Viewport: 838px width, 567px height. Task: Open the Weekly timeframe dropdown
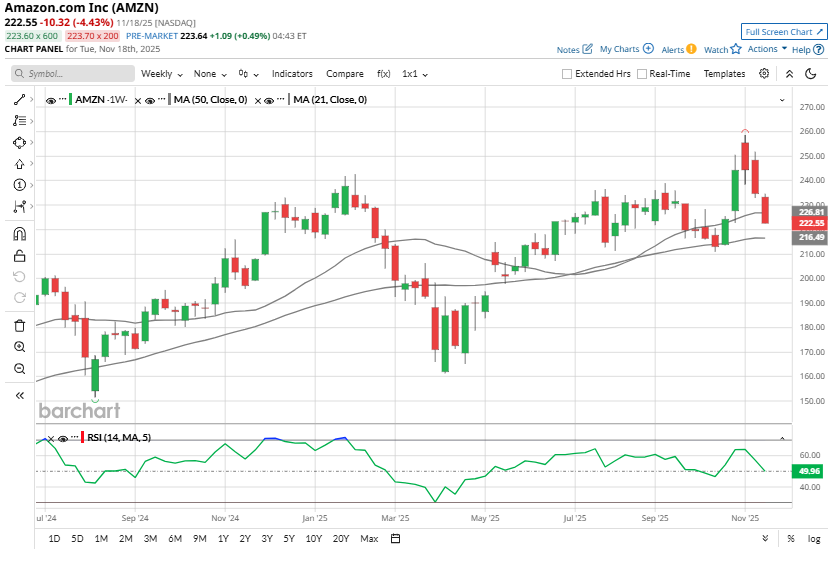(x=162, y=74)
